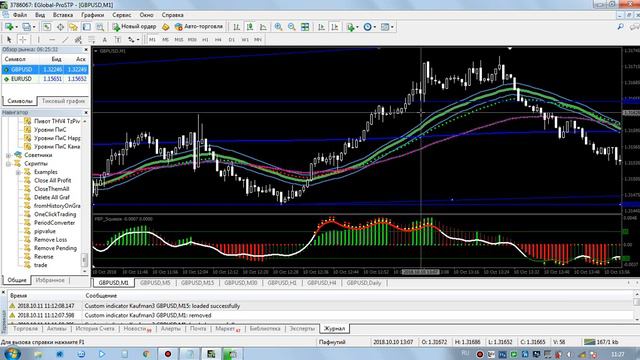Select the PeriodConverter script
The width and height of the screenshot is (640, 360).
pyautogui.click(x=54, y=223)
